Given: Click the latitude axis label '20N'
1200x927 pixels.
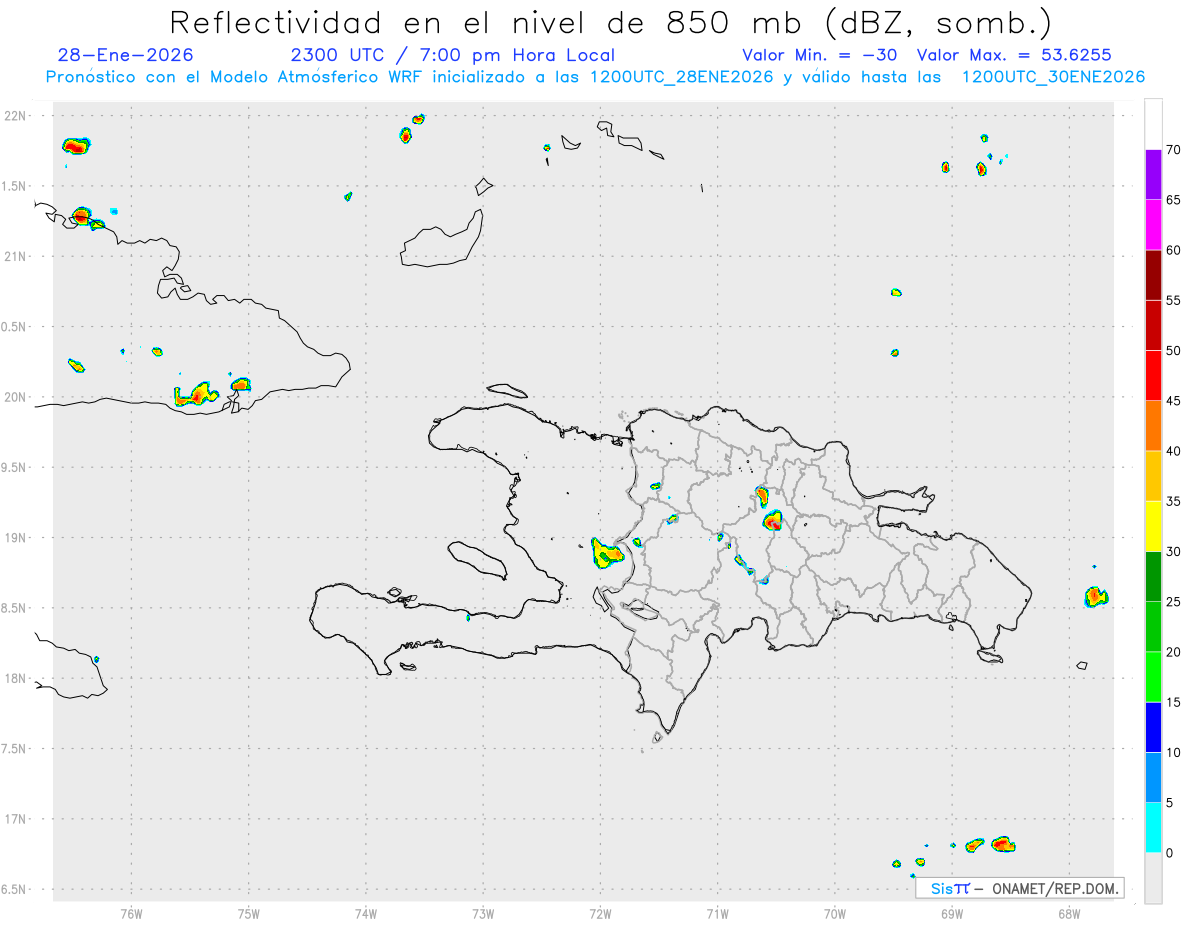Looking at the screenshot, I should [x=17, y=397].
